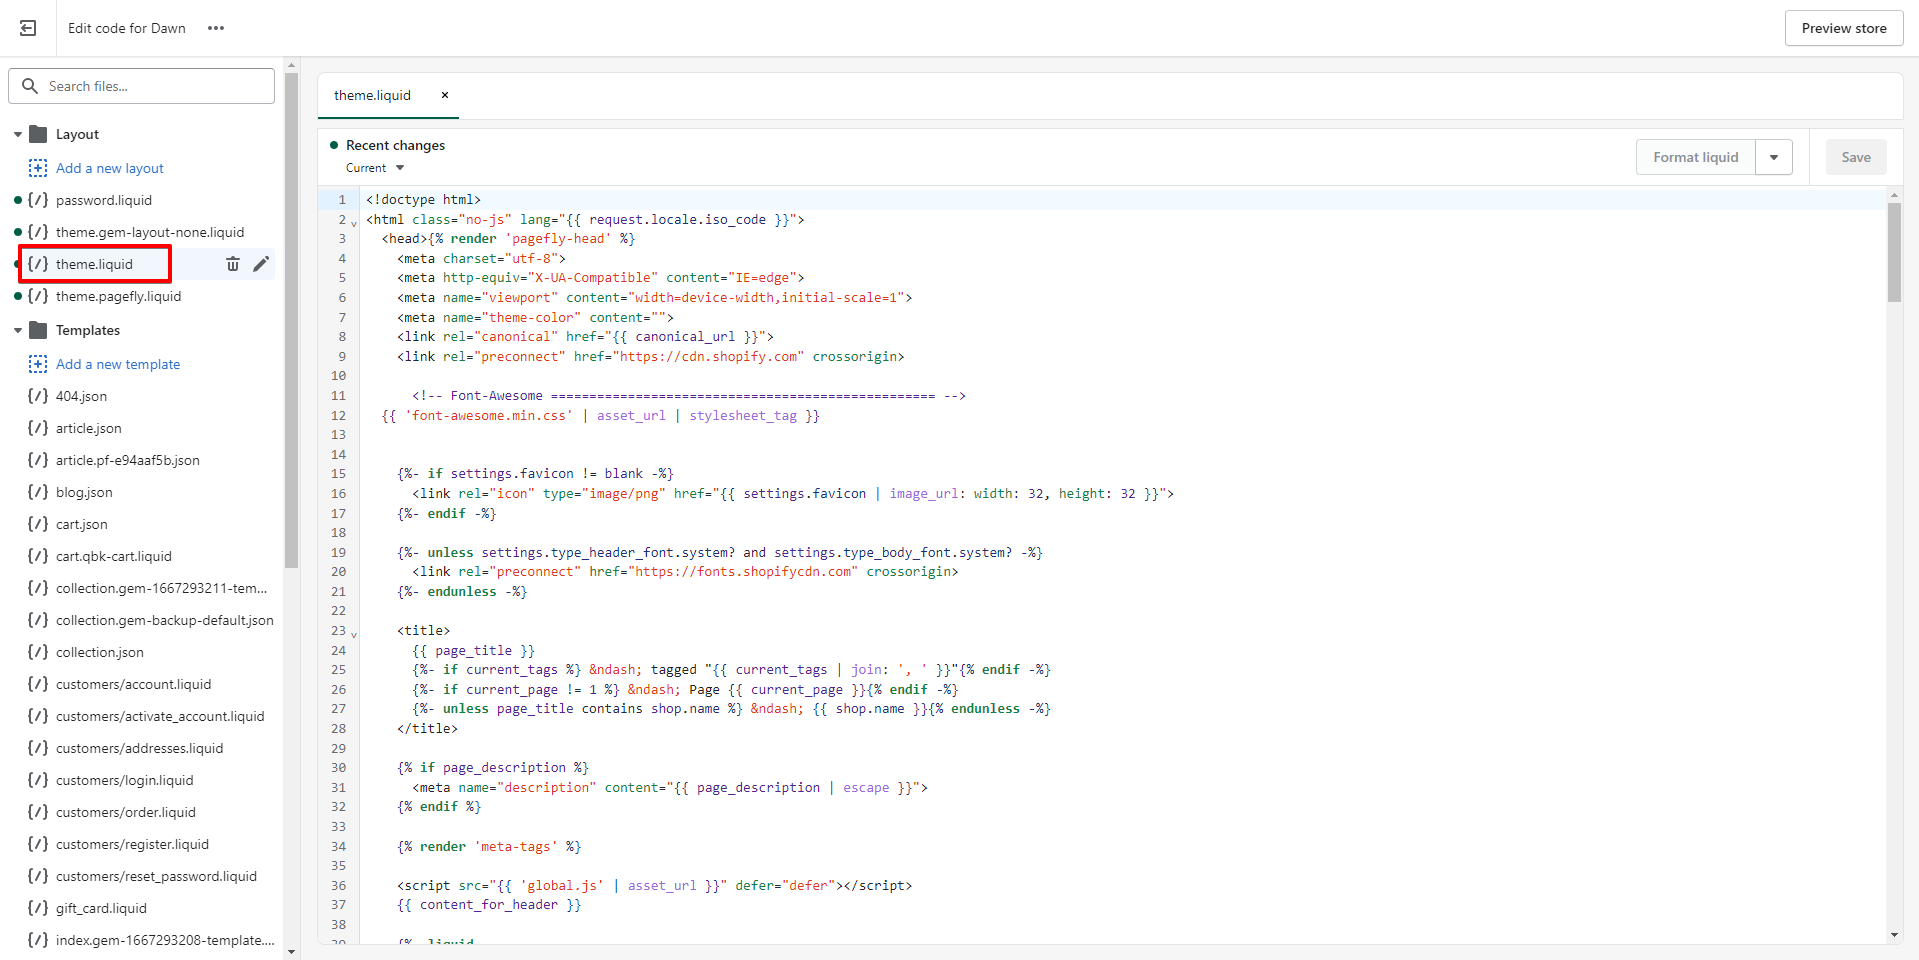Screen dimensions: 1919x960
Task: Open the three-dot more actions menu
Action: pos(216,28)
